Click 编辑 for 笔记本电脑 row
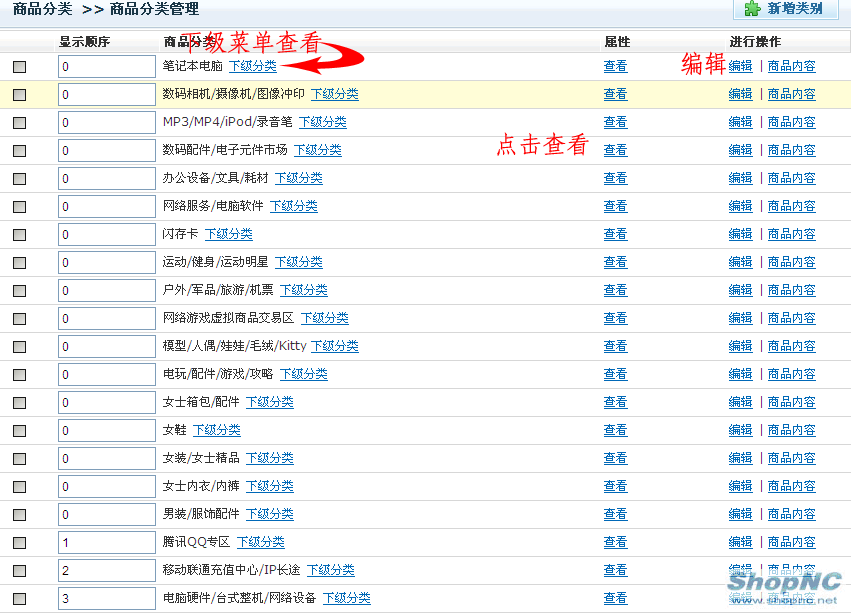Screen dimensions: 851x615 point(741,66)
